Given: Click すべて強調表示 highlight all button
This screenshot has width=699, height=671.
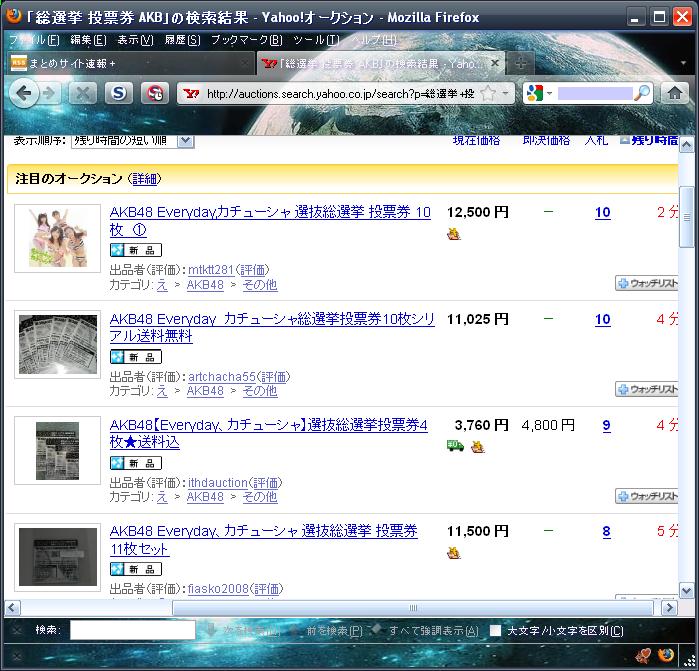Looking at the screenshot, I should coord(425,630).
